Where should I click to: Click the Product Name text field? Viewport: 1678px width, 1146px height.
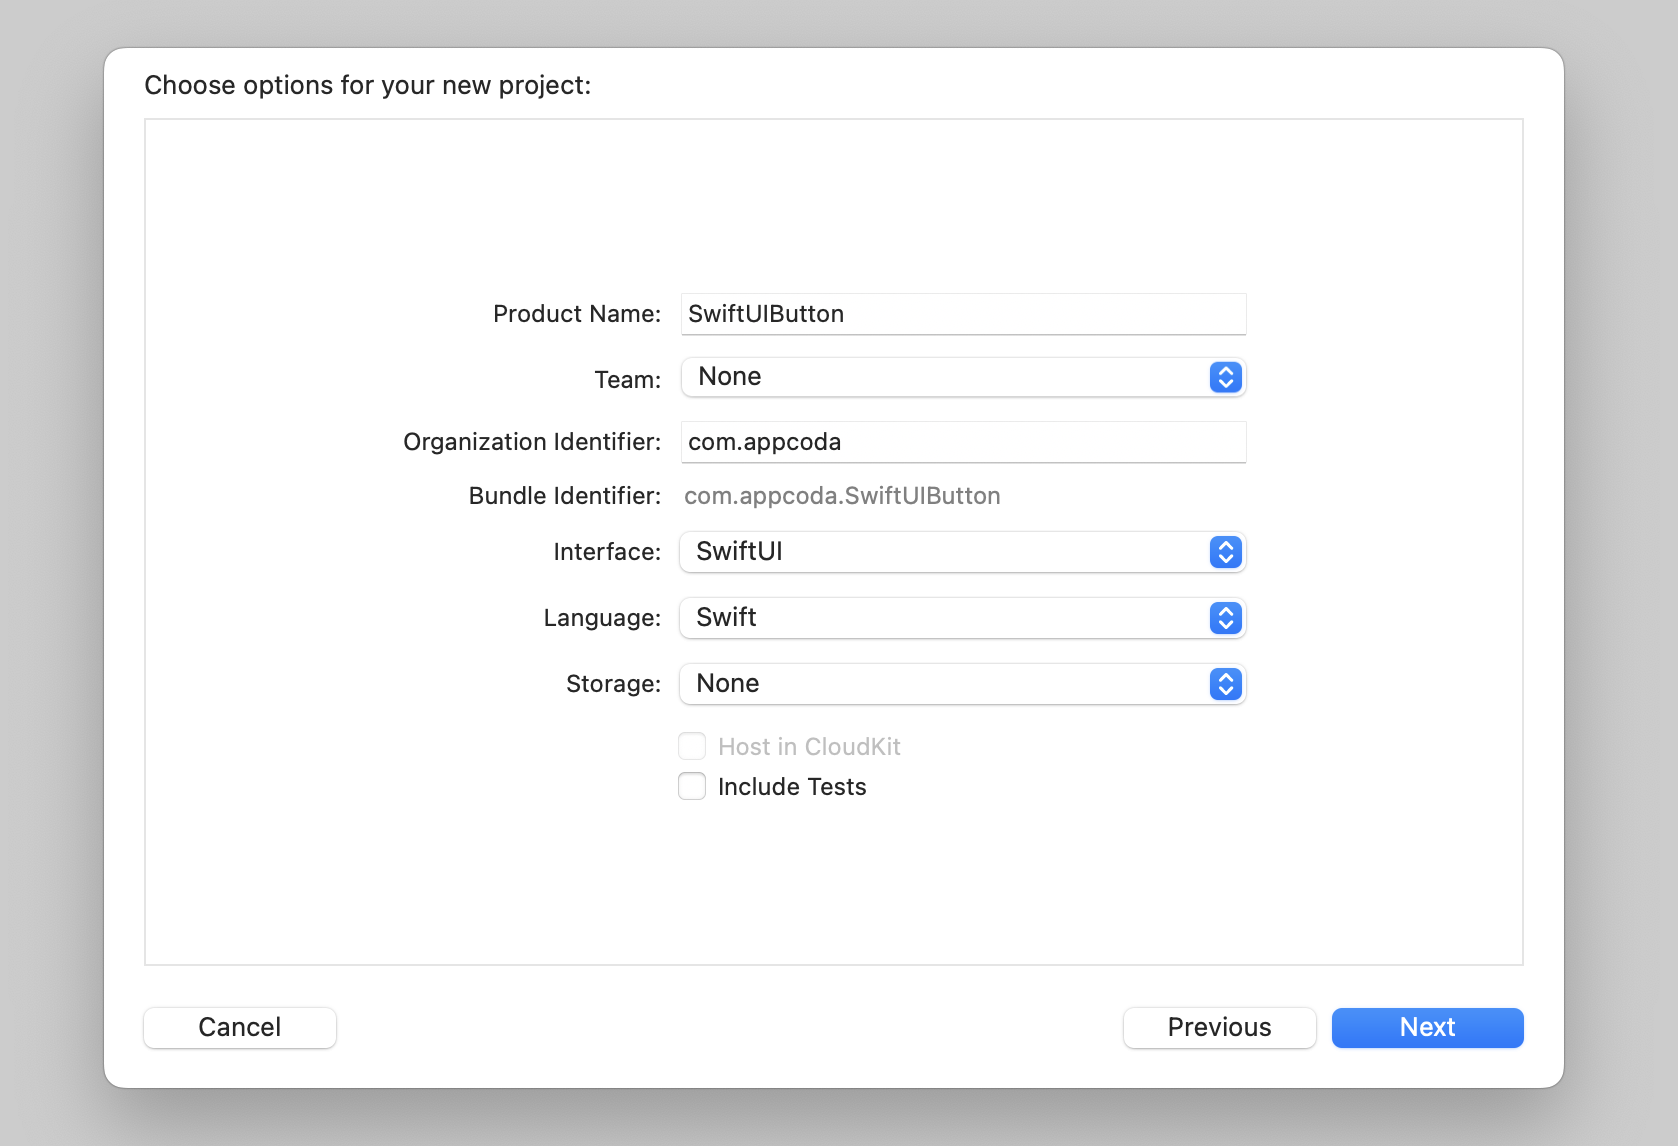pos(963,314)
